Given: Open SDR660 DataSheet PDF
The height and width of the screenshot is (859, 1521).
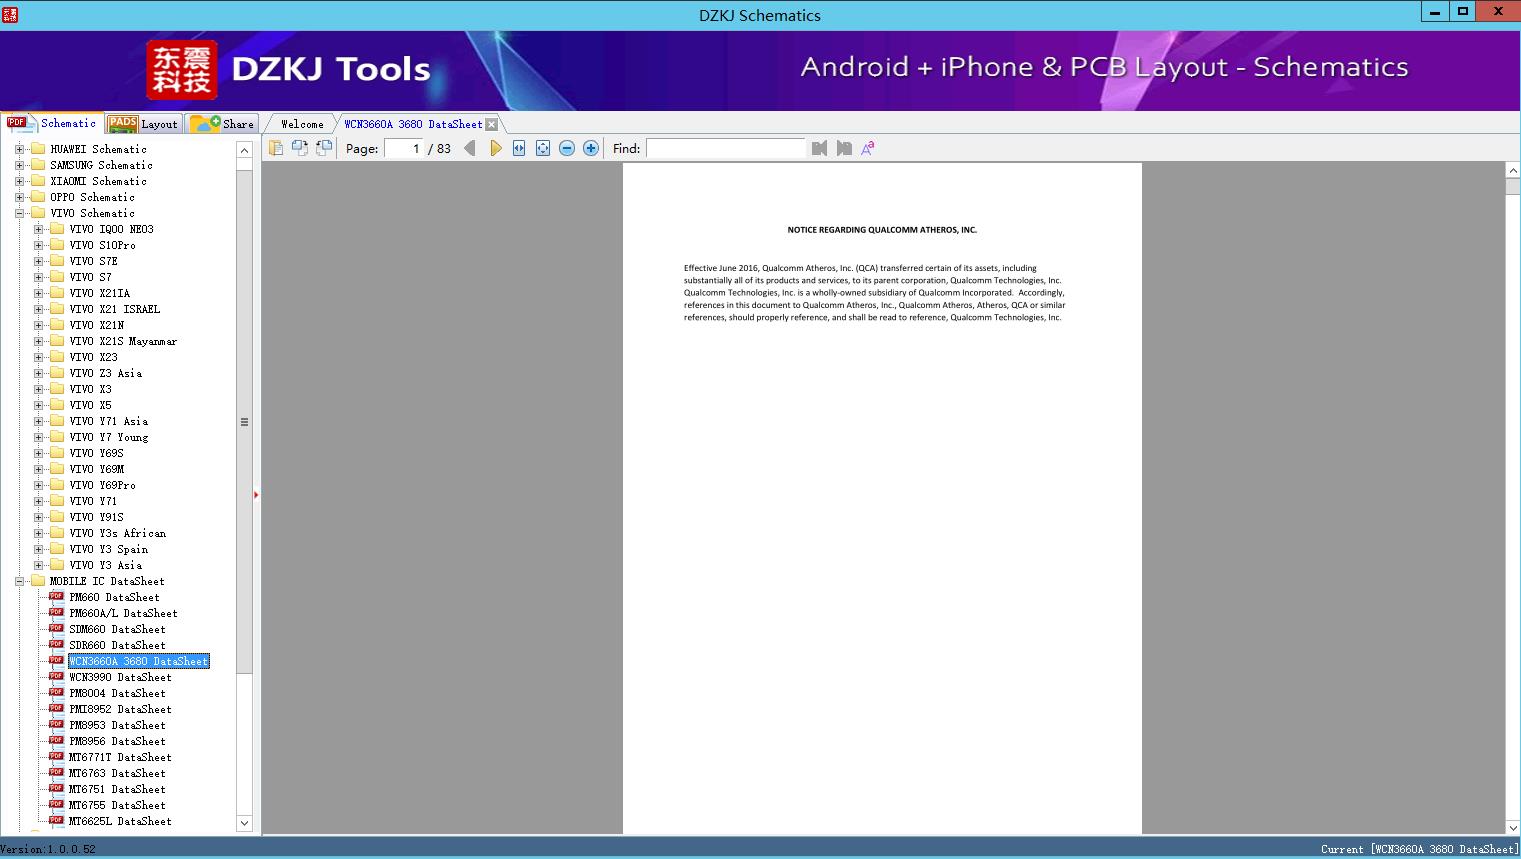Looking at the screenshot, I should [x=117, y=645].
